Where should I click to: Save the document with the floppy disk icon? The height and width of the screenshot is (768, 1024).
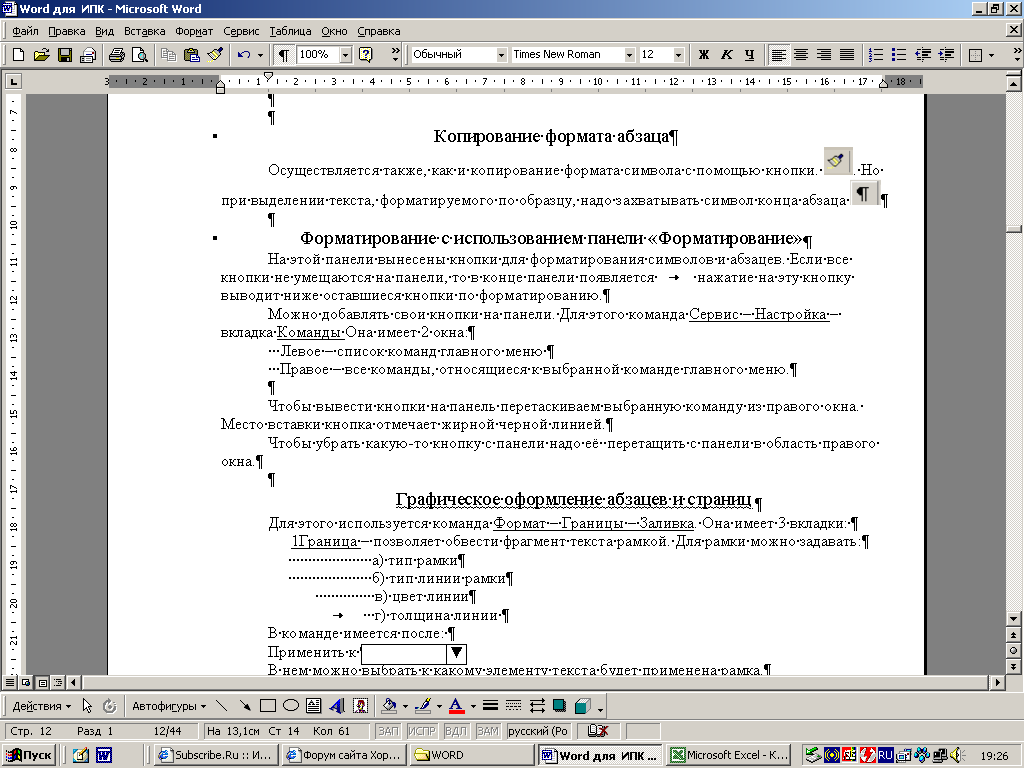[65, 55]
